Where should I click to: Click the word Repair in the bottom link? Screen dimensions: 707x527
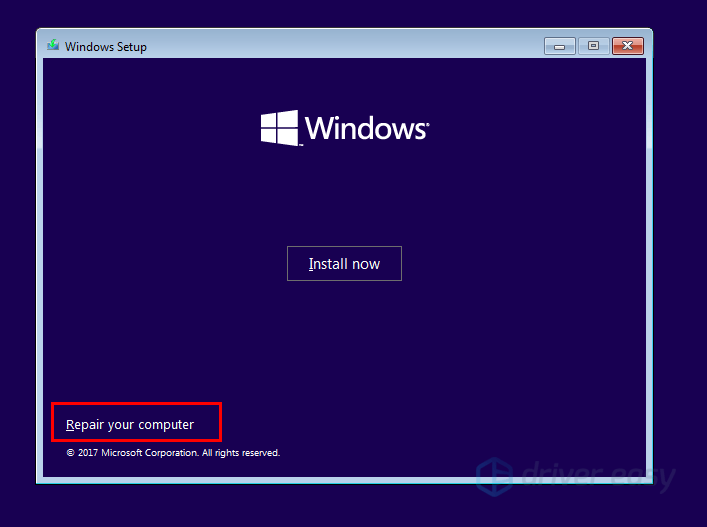84,425
